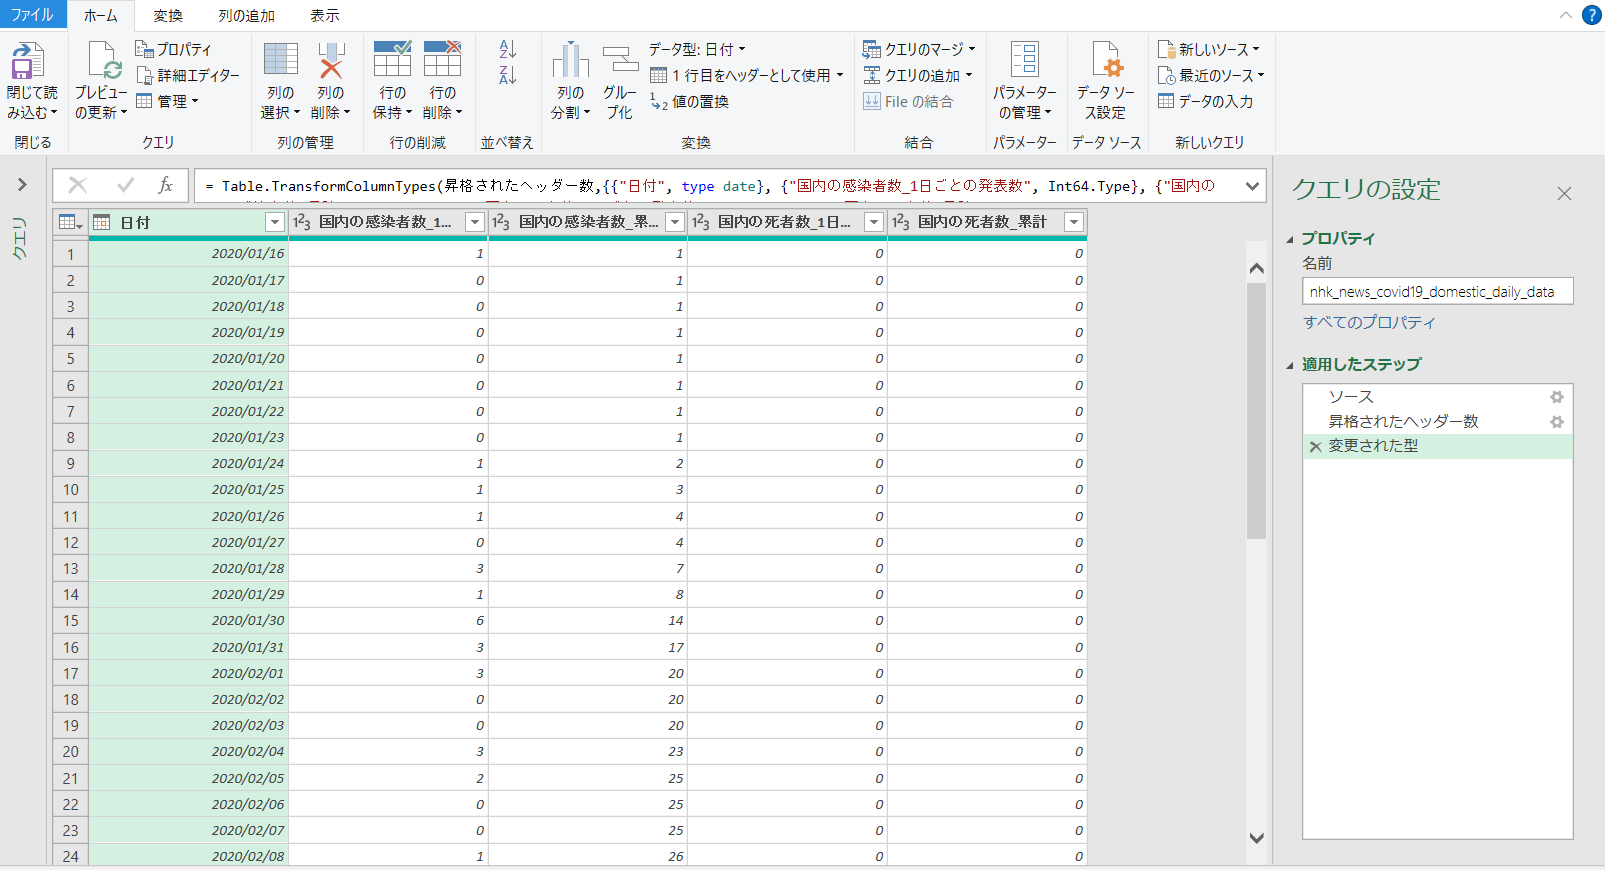Cancel formula edit with the X icon
This screenshot has width=1605, height=870.
78,185
